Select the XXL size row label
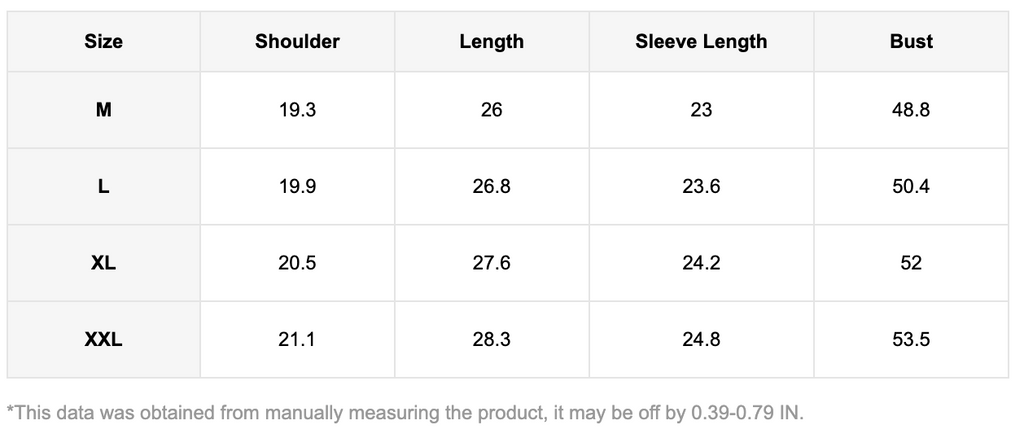This screenshot has height=438, width=1024. (104, 340)
